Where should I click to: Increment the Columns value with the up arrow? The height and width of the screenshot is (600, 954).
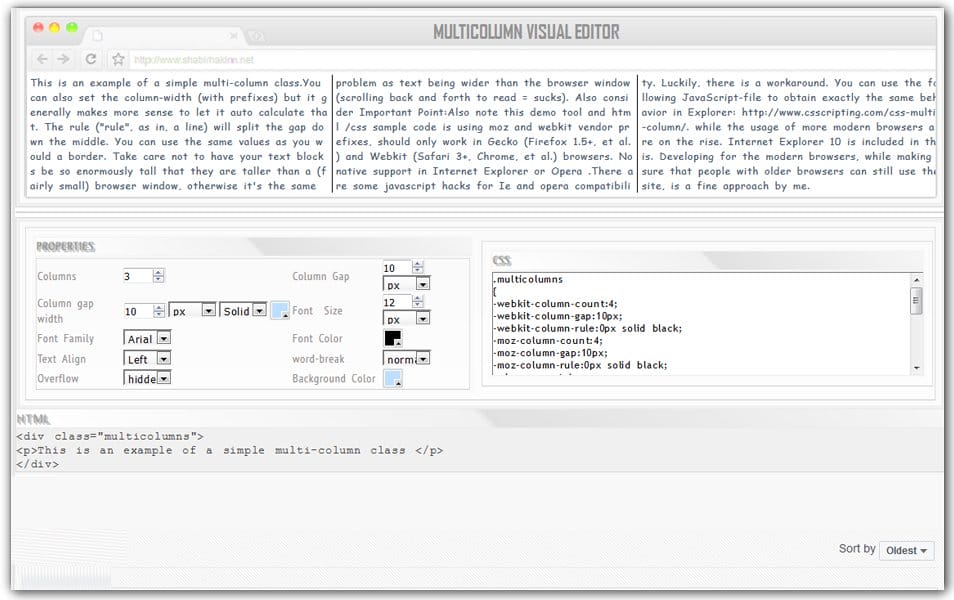158,272
